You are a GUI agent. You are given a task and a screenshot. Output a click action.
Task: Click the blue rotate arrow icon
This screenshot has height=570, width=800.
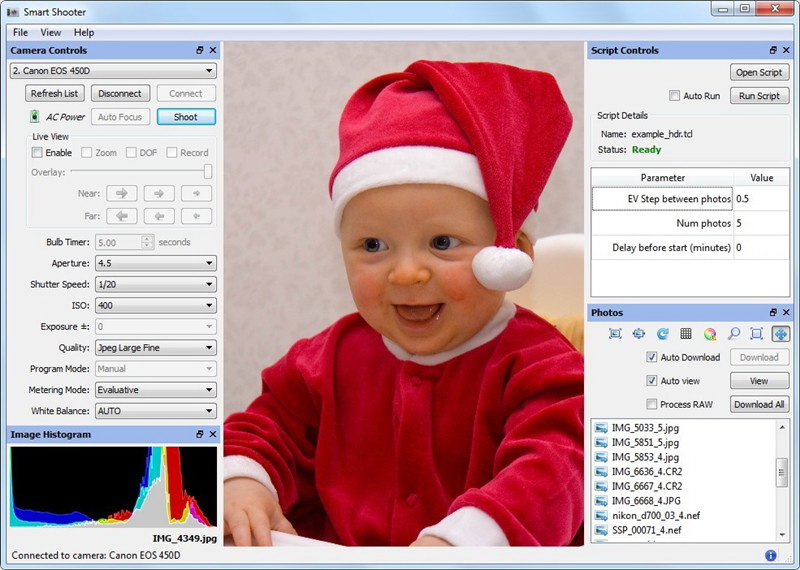(662, 334)
